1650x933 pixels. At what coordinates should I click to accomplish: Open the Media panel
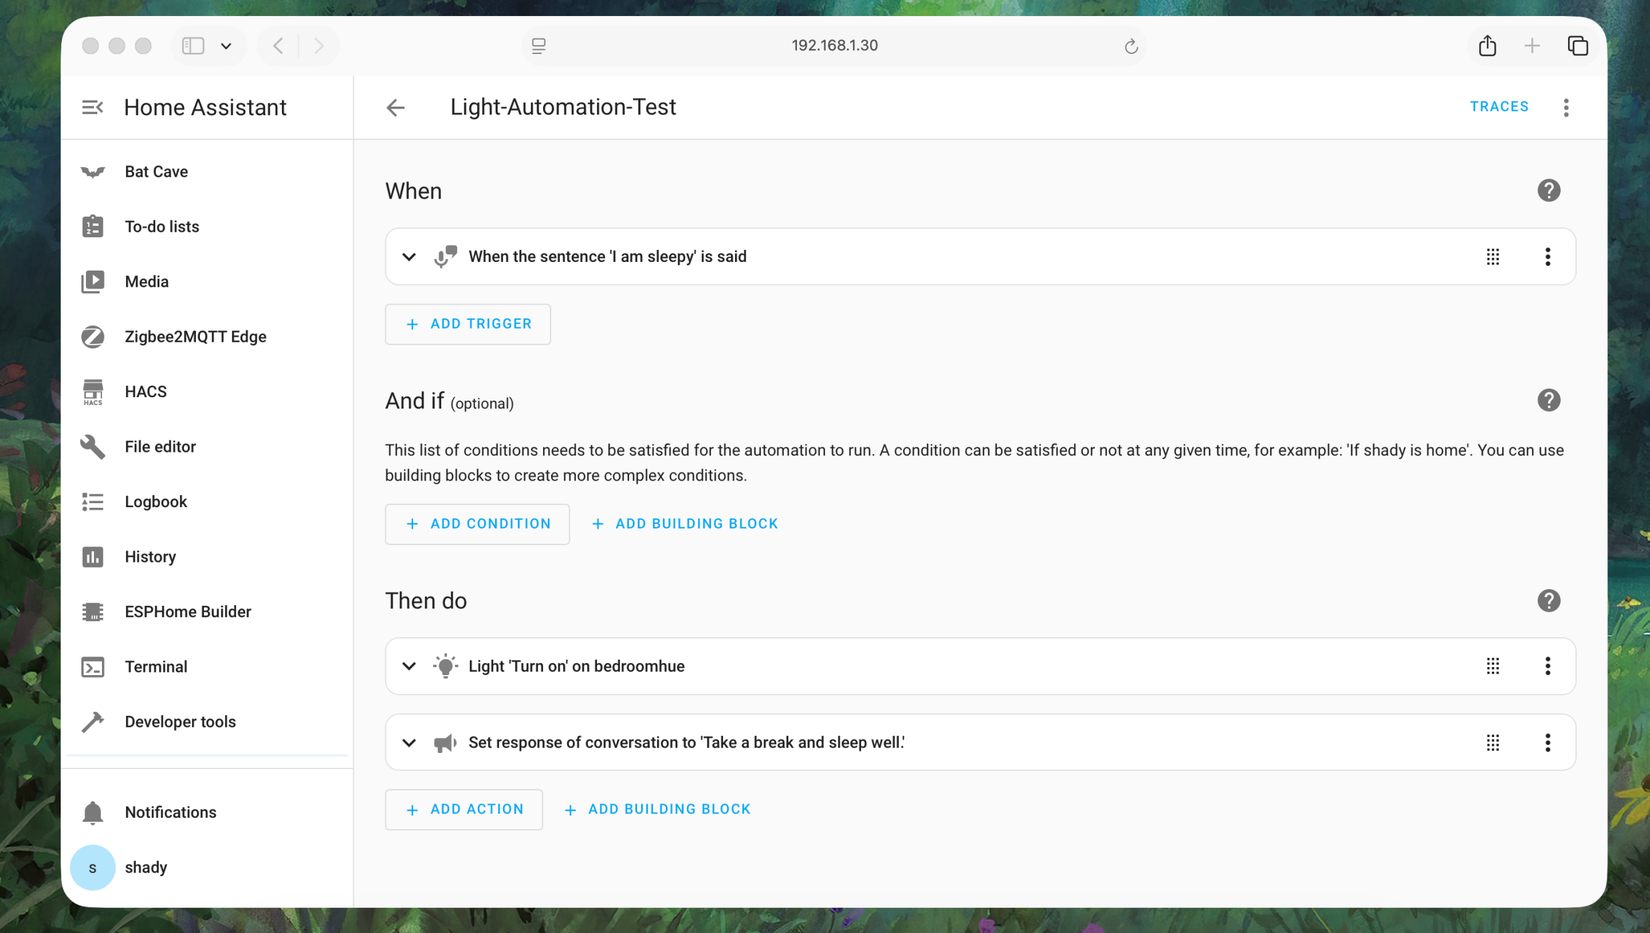tap(207, 282)
